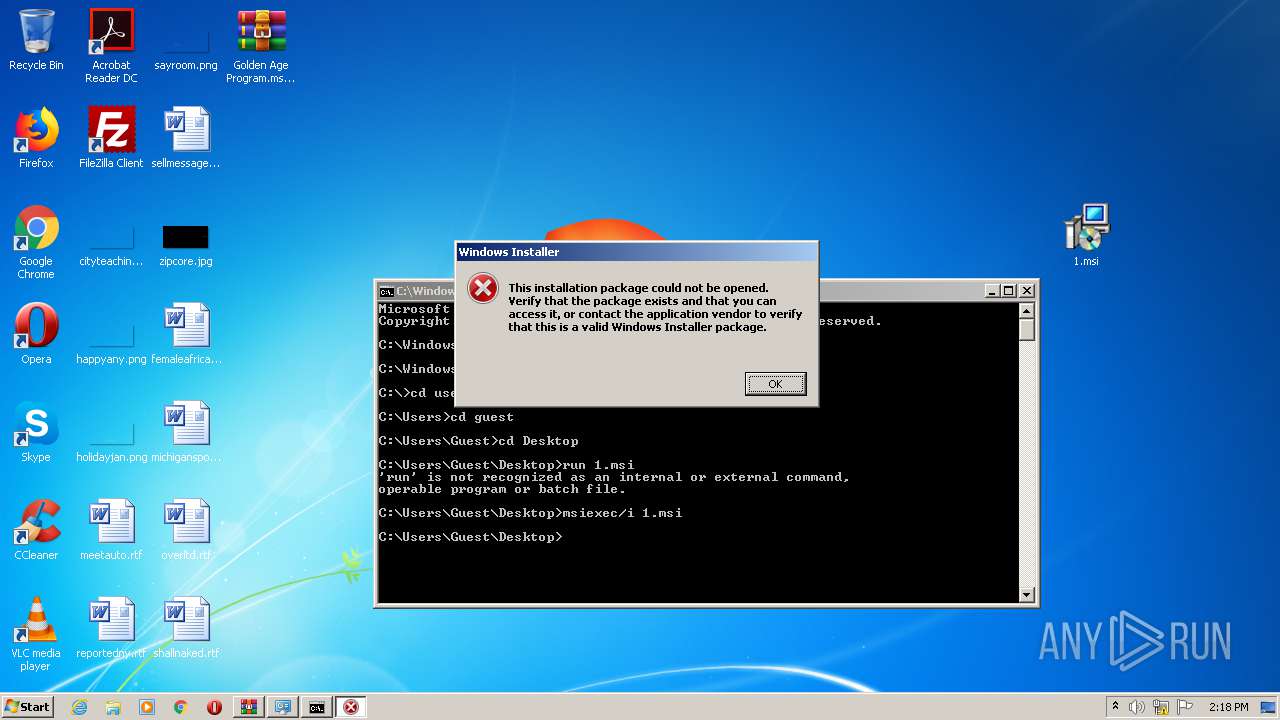Switch to the WinRAR taskbar button
1280x720 pixels.
tap(249, 707)
